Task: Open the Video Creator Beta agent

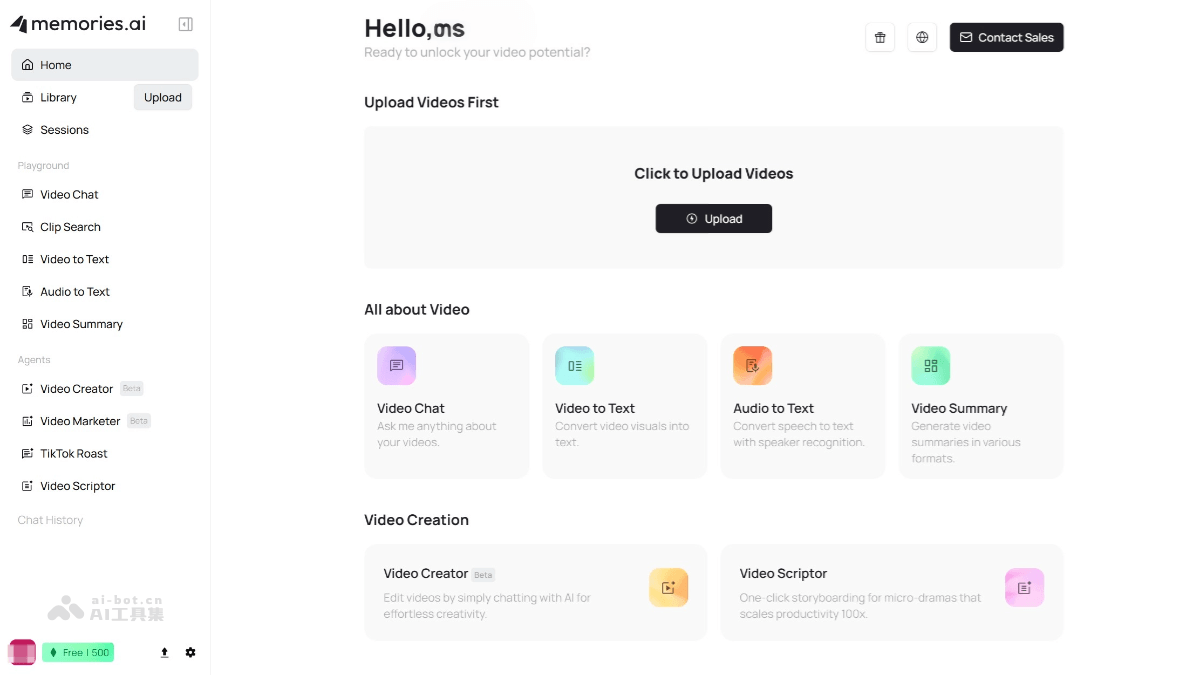Action: click(x=77, y=388)
